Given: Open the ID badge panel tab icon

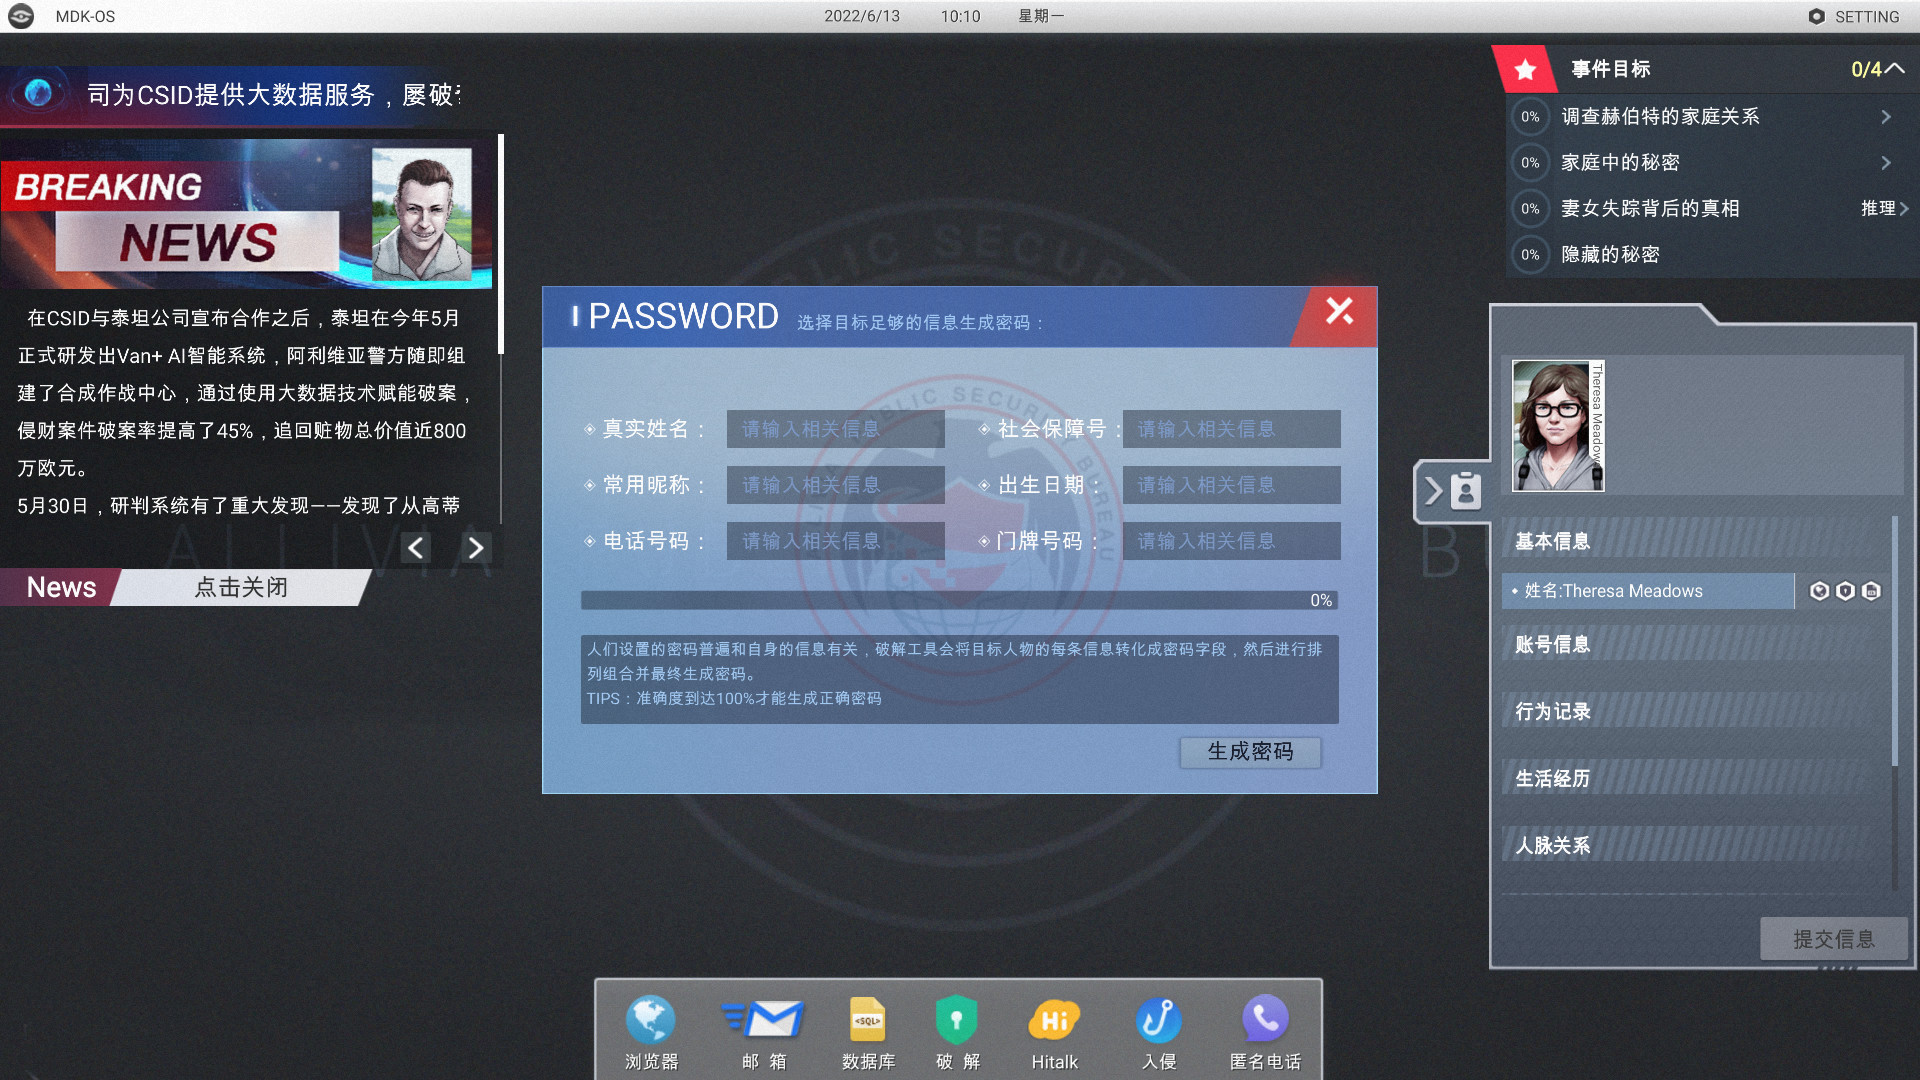Looking at the screenshot, I should pyautogui.click(x=1465, y=491).
